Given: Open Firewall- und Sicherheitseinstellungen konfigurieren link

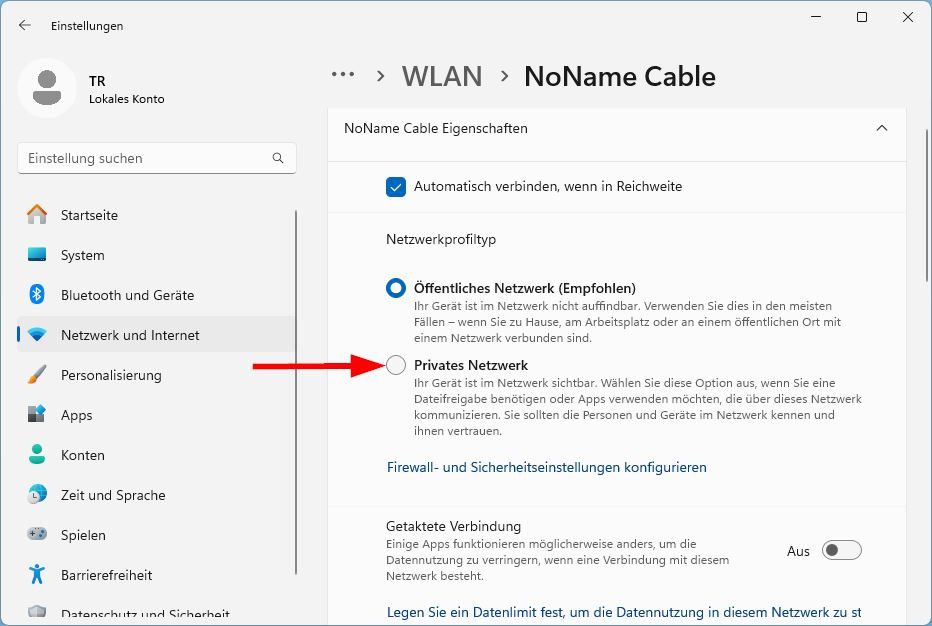Looking at the screenshot, I should point(546,467).
